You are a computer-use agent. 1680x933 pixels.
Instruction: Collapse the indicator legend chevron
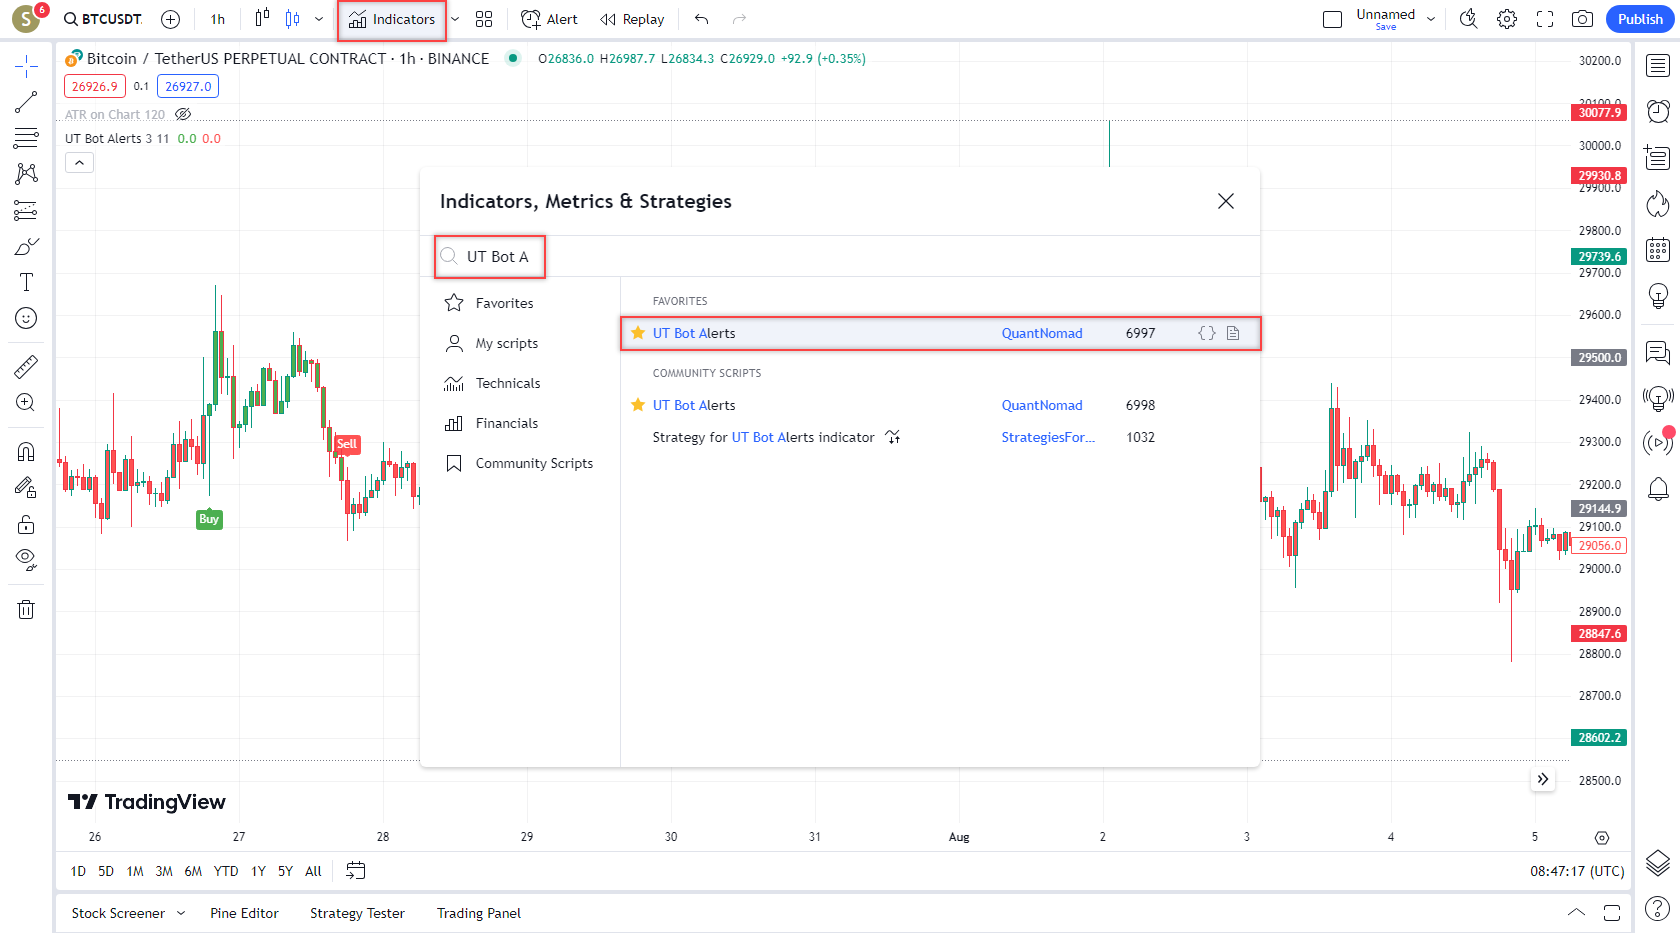click(x=79, y=163)
